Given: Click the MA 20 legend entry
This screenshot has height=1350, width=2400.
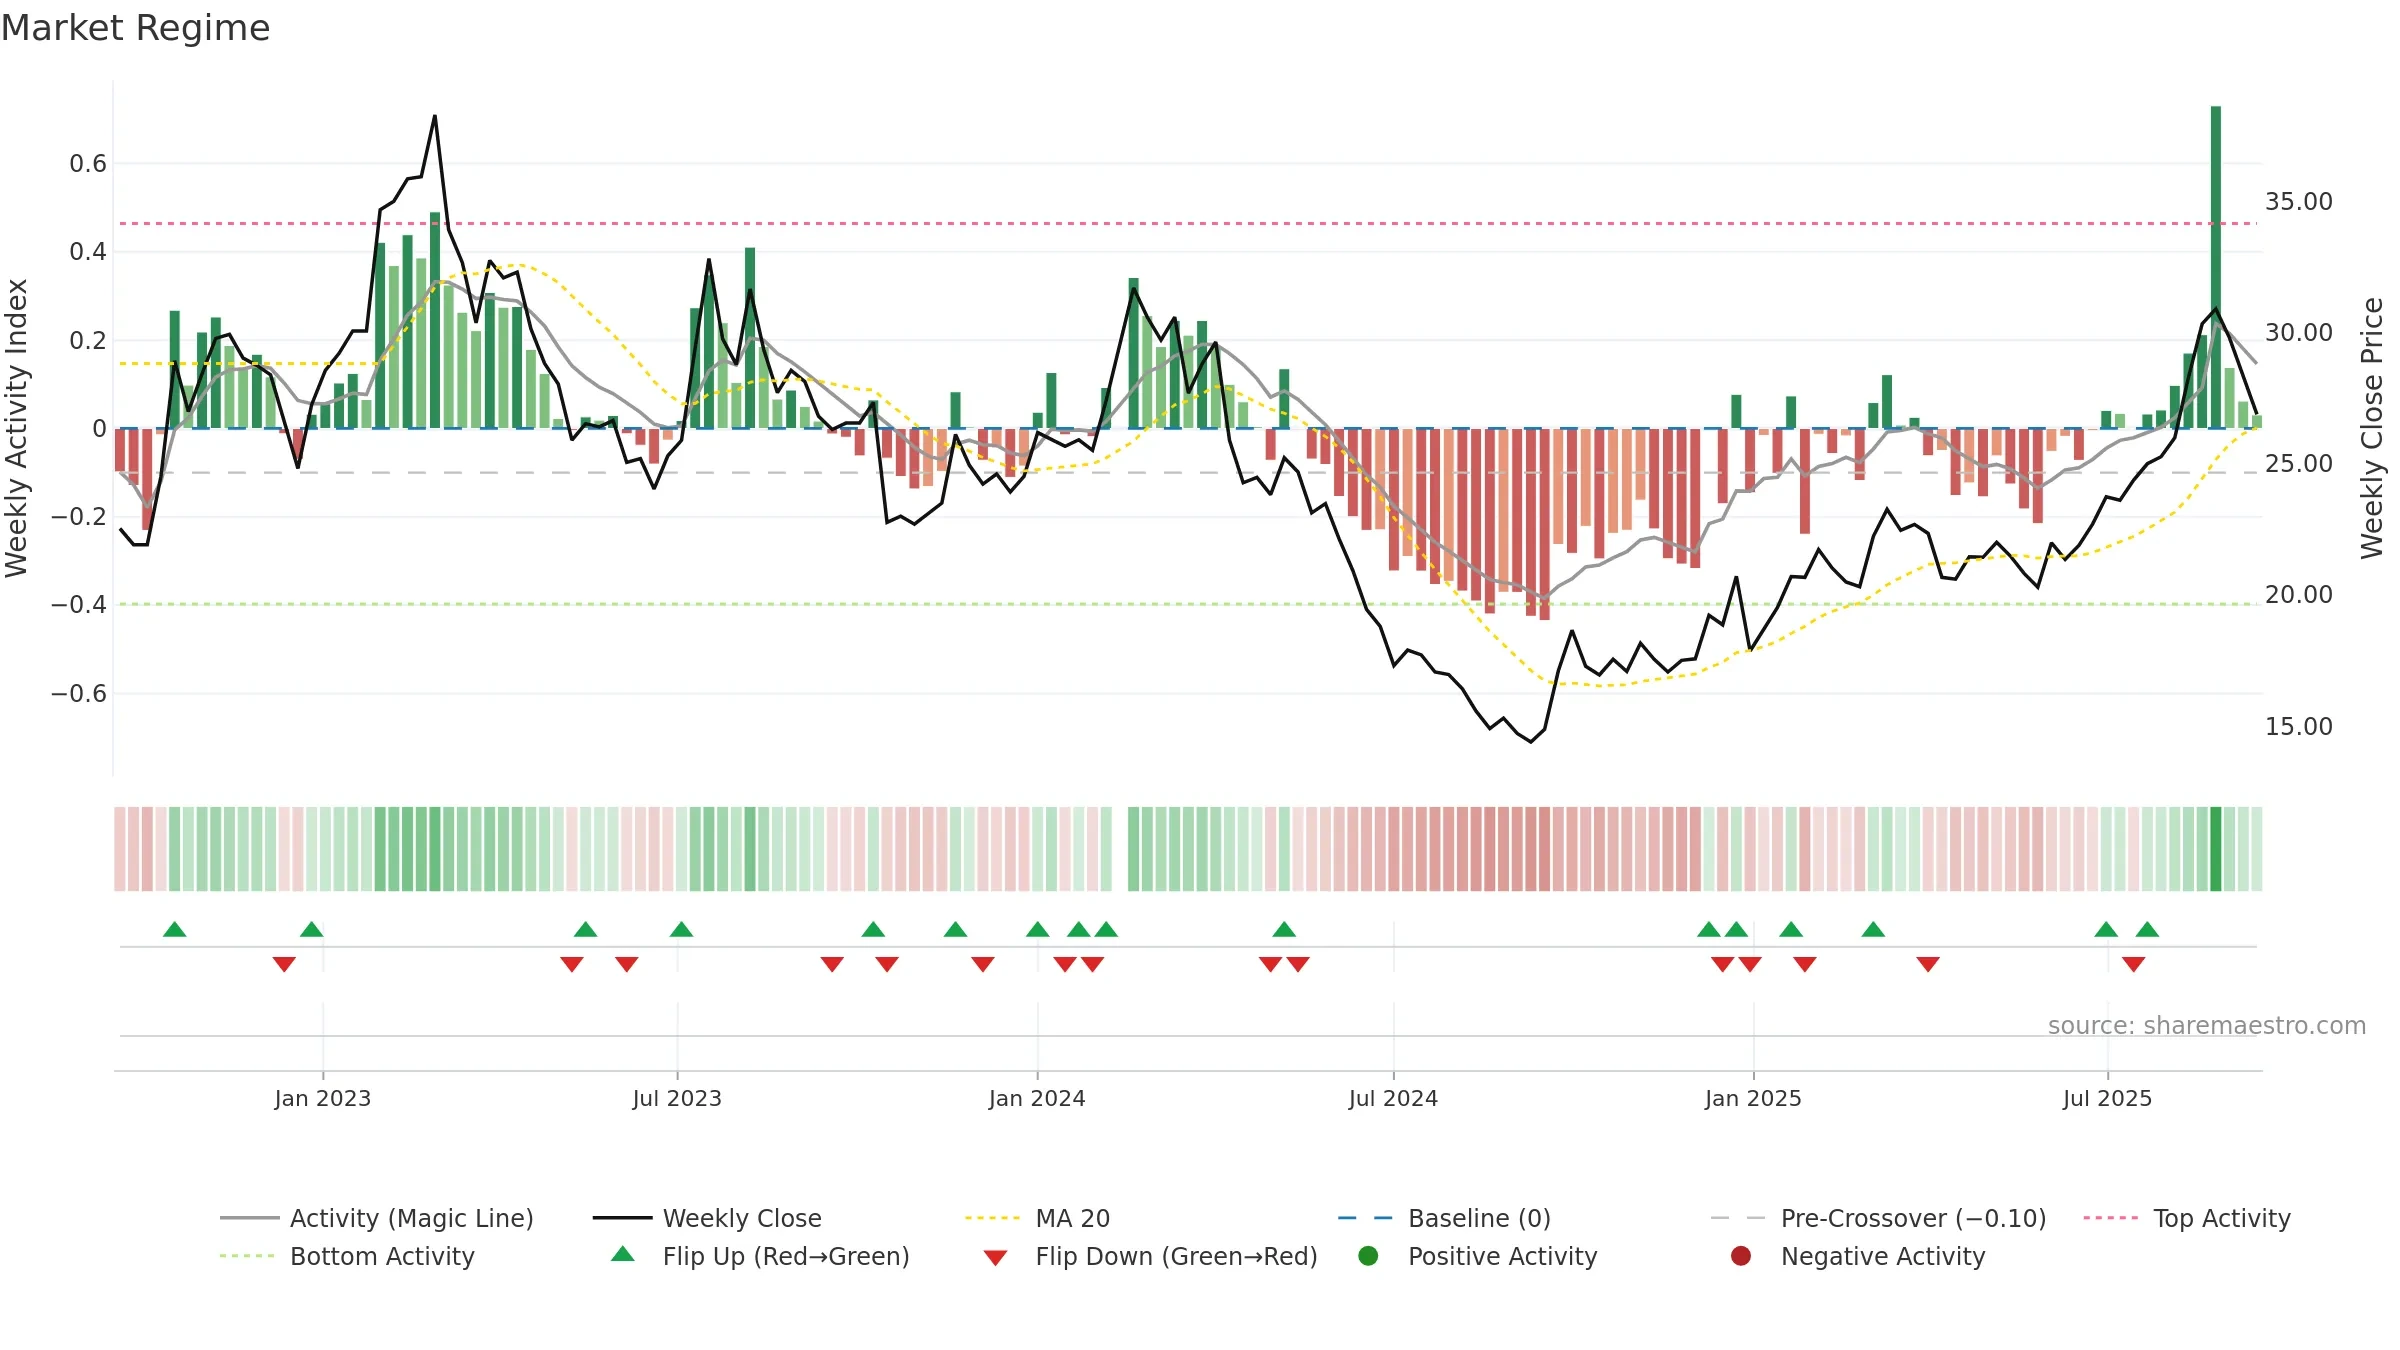Looking at the screenshot, I should tap(1038, 1218).
